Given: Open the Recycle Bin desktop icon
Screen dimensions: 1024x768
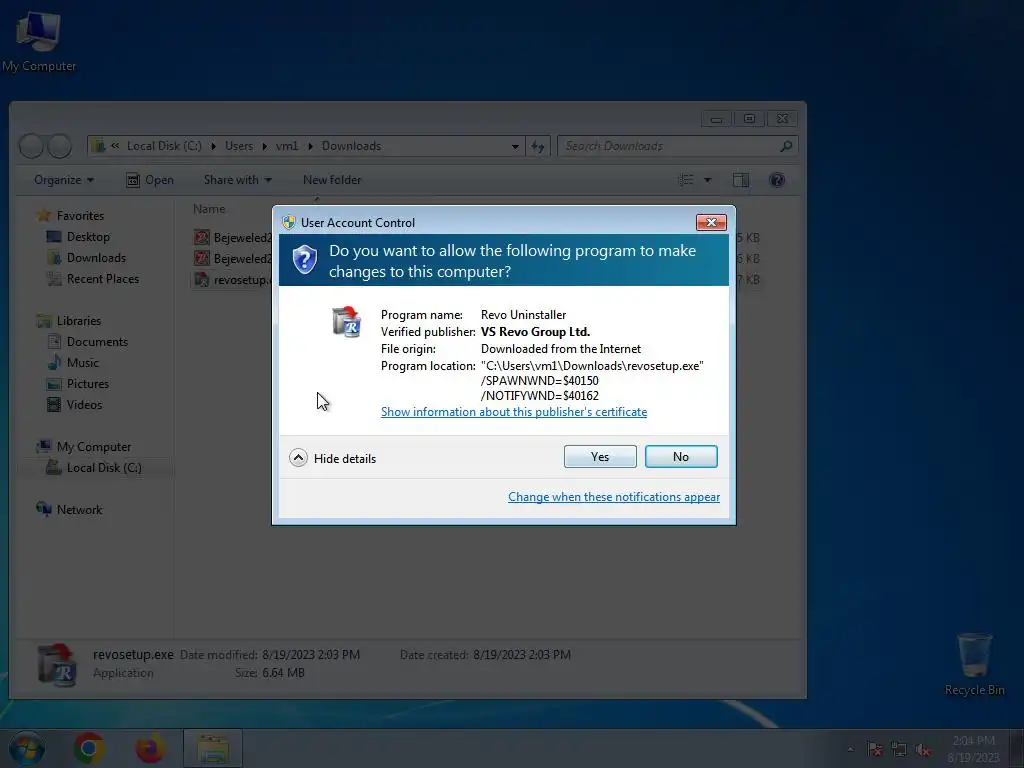Looking at the screenshot, I should 974,664.
